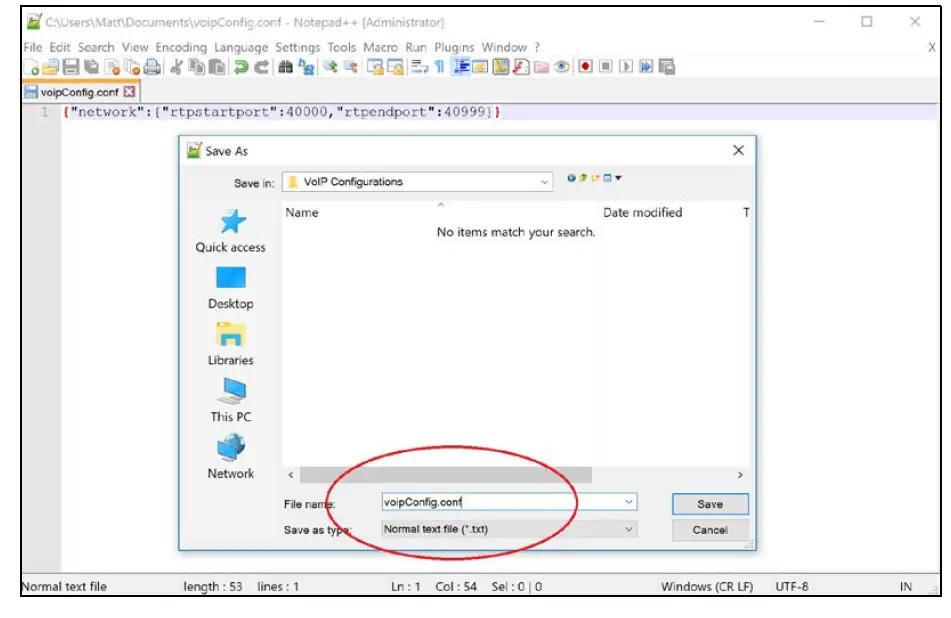
Task: Toggle the Indent Guide toolbar icon
Action: (x=462, y=67)
